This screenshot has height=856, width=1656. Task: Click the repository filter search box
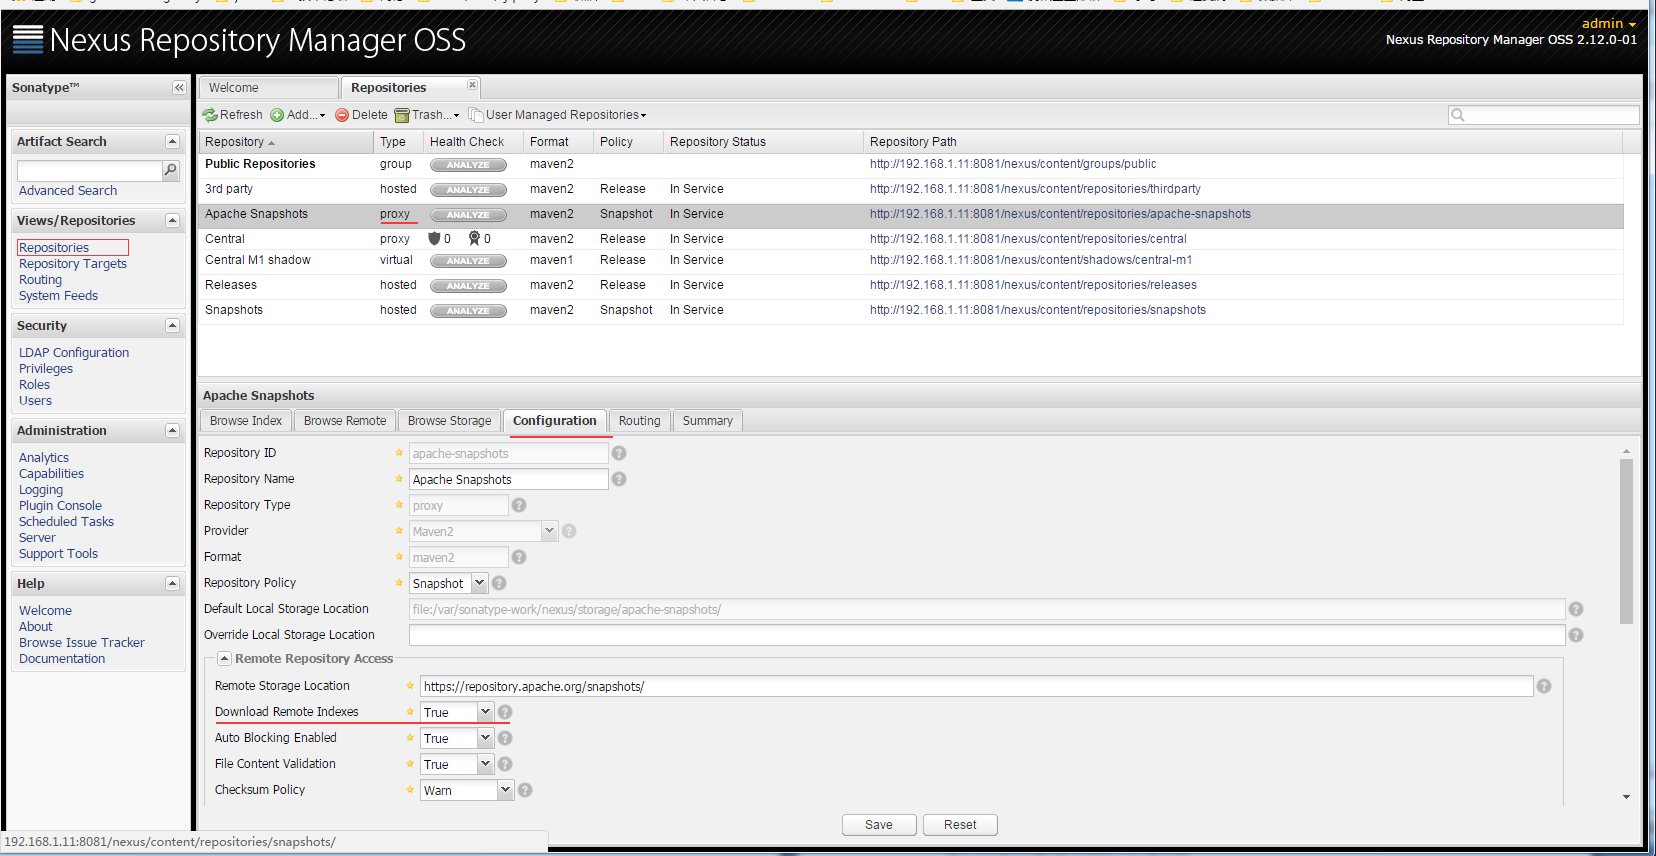pos(1544,115)
